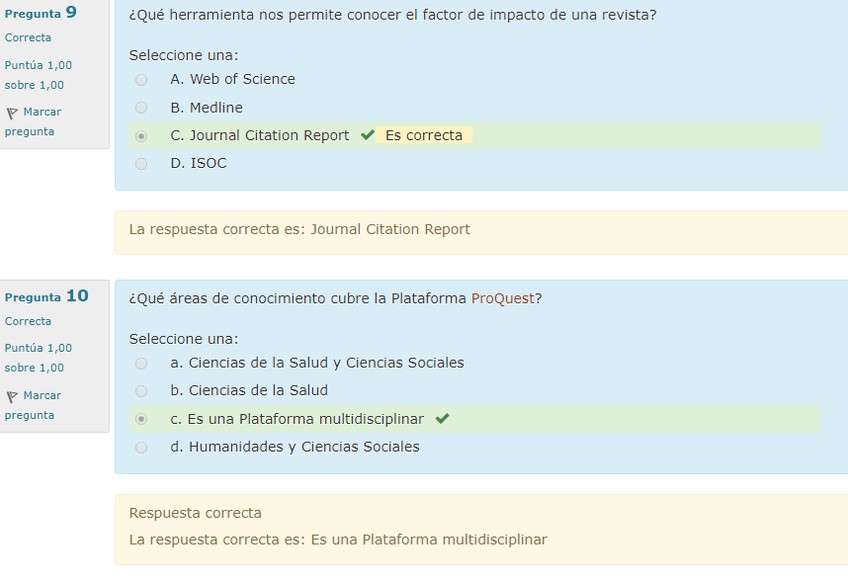This screenshot has width=848, height=576.
Task: Click 'La respuesta correcta es: Es una Plataforma multidisciplinar'
Action: click(x=338, y=540)
